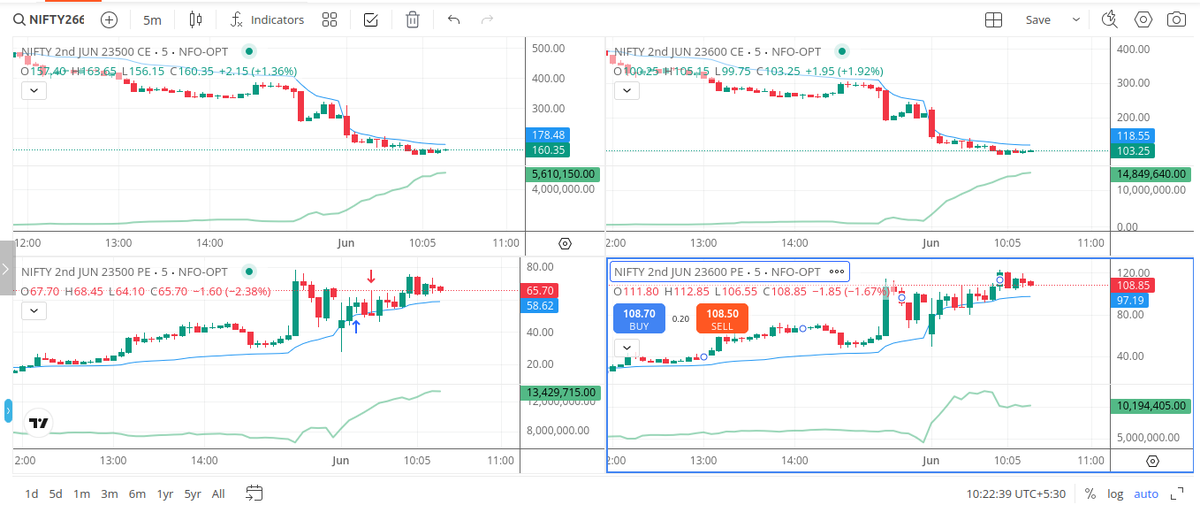Open more options on 23600 PE title
This screenshot has width=1200, height=505.
pyautogui.click(x=835, y=271)
